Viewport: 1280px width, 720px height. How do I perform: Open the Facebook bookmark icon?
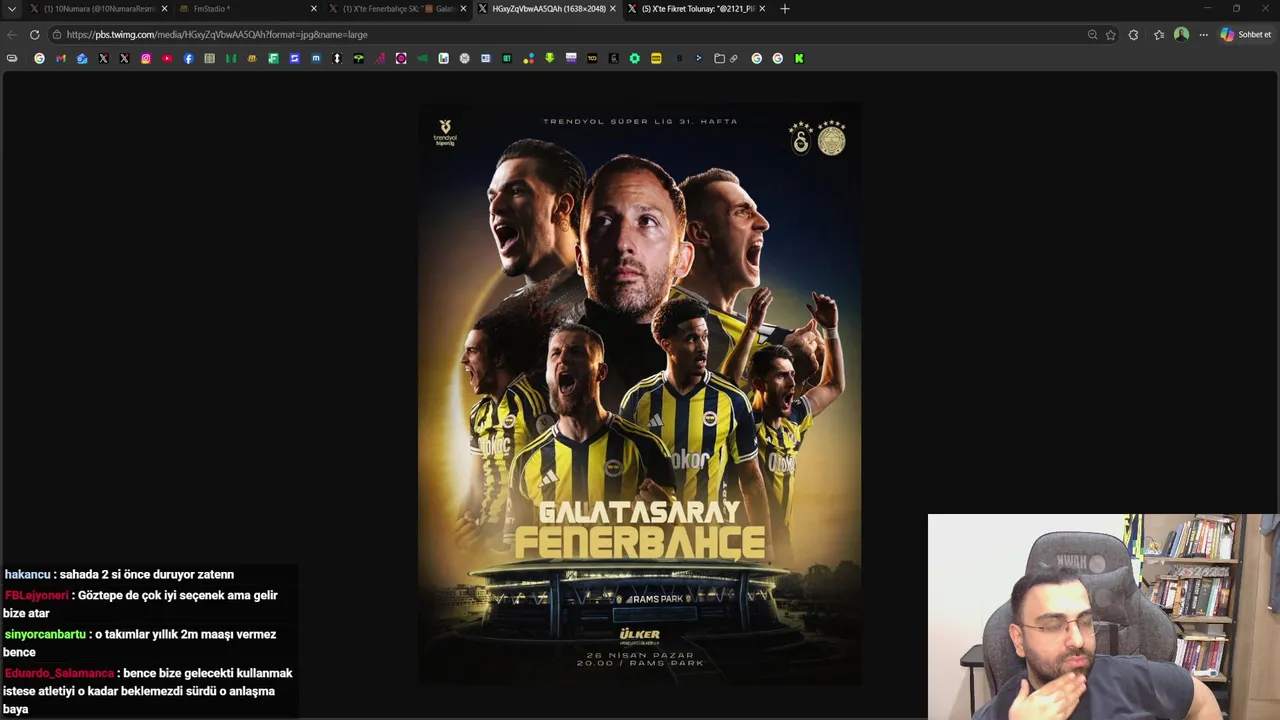click(188, 58)
